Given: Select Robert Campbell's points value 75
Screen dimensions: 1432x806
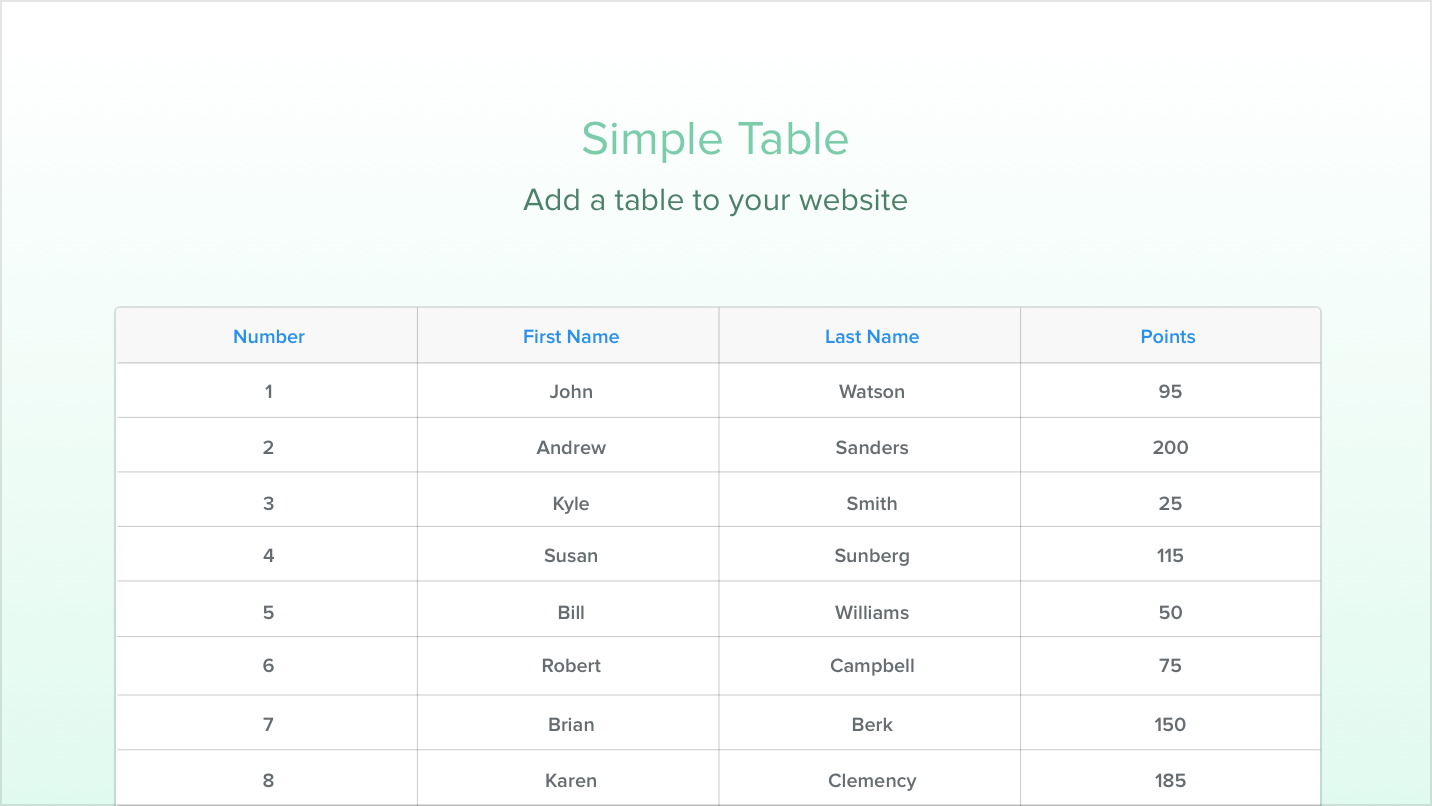Looking at the screenshot, I should click(1169, 665).
